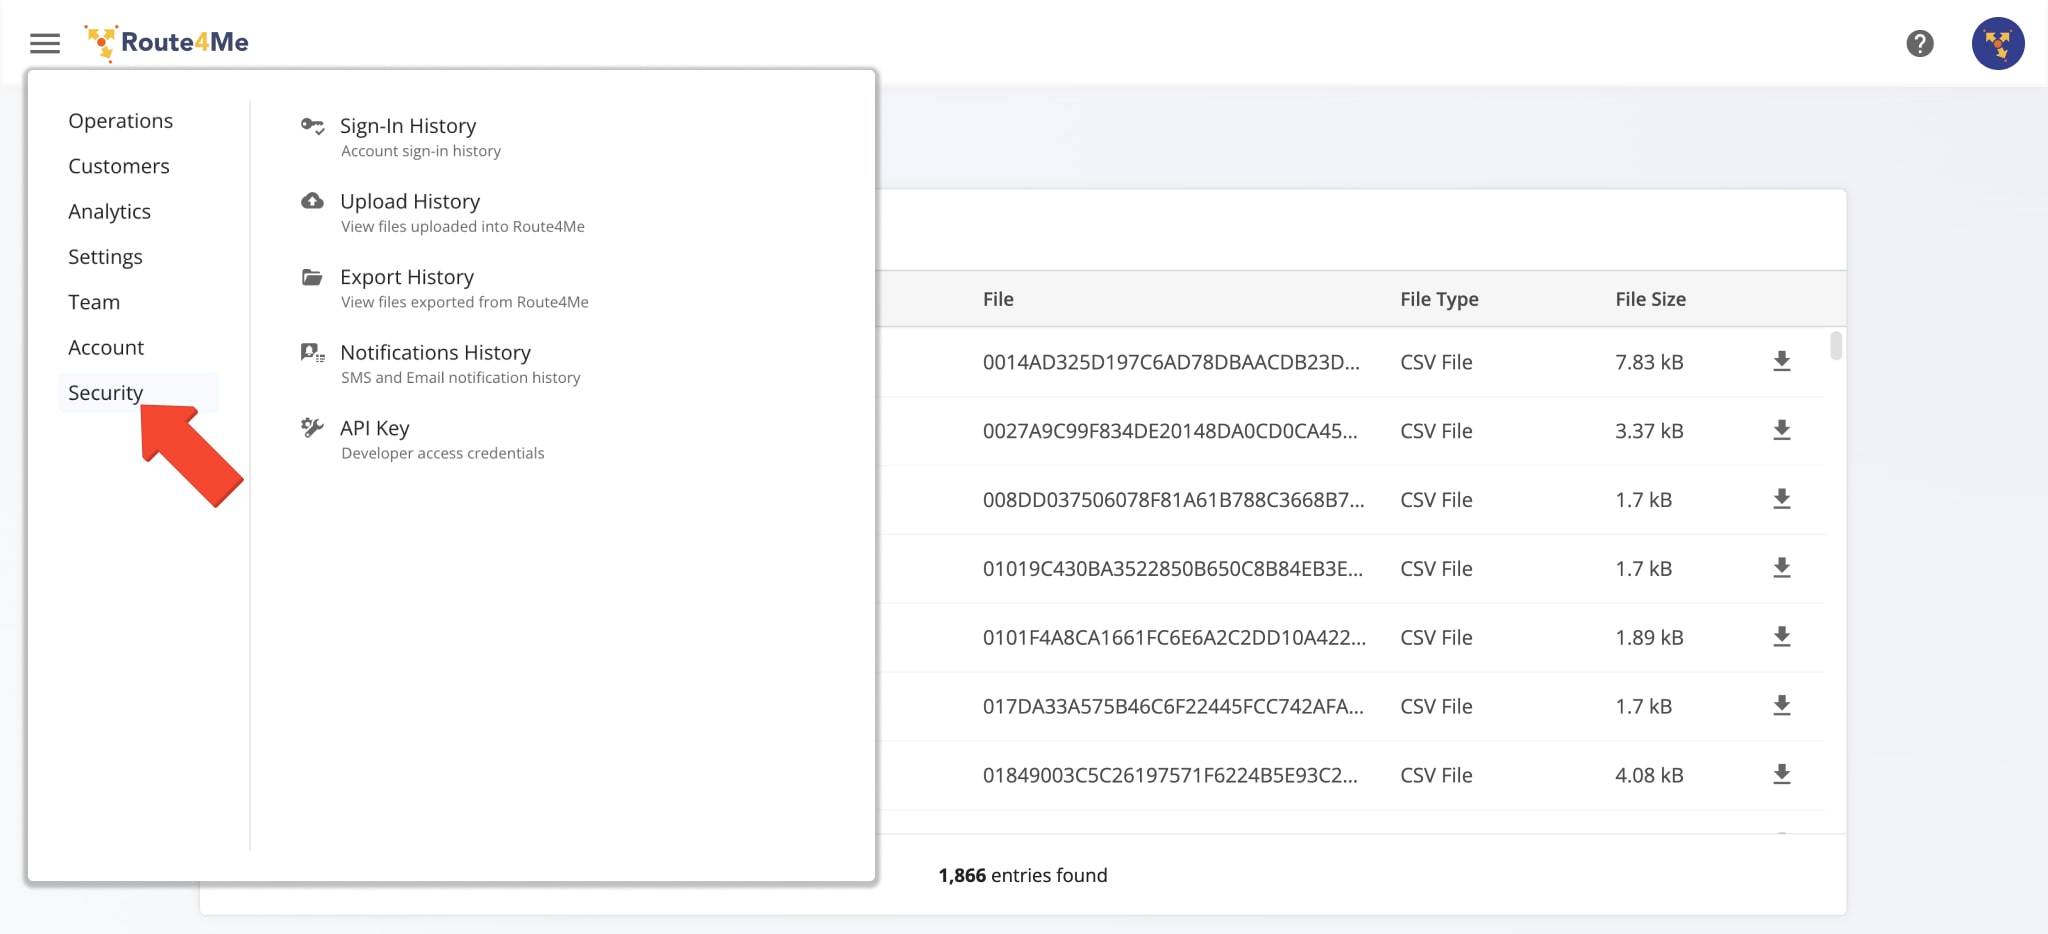This screenshot has height=934, width=2048.
Task: Click CSV File type in 01849003C5C row
Action: (1436, 776)
